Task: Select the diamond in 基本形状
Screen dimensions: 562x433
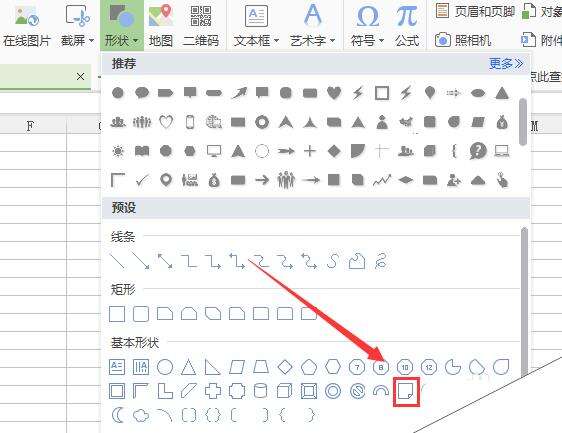Action: [x=285, y=367]
